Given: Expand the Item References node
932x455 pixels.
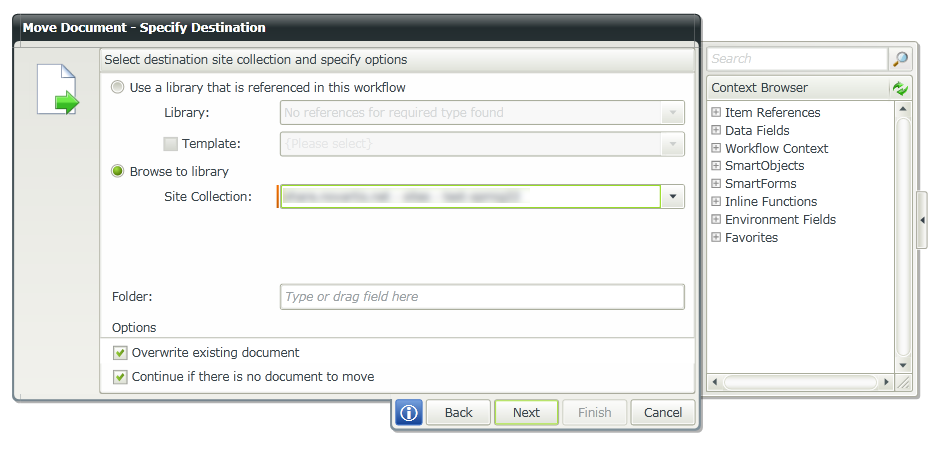Looking at the screenshot, I should point(716,112).
